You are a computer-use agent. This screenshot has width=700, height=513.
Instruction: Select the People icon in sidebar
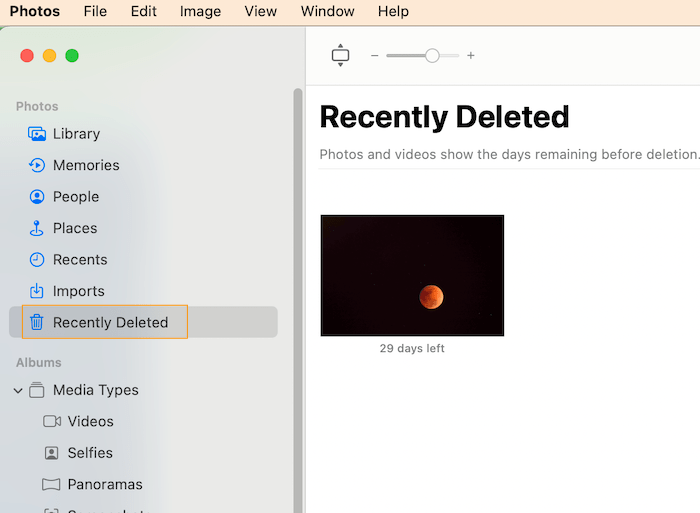(37, 197)
